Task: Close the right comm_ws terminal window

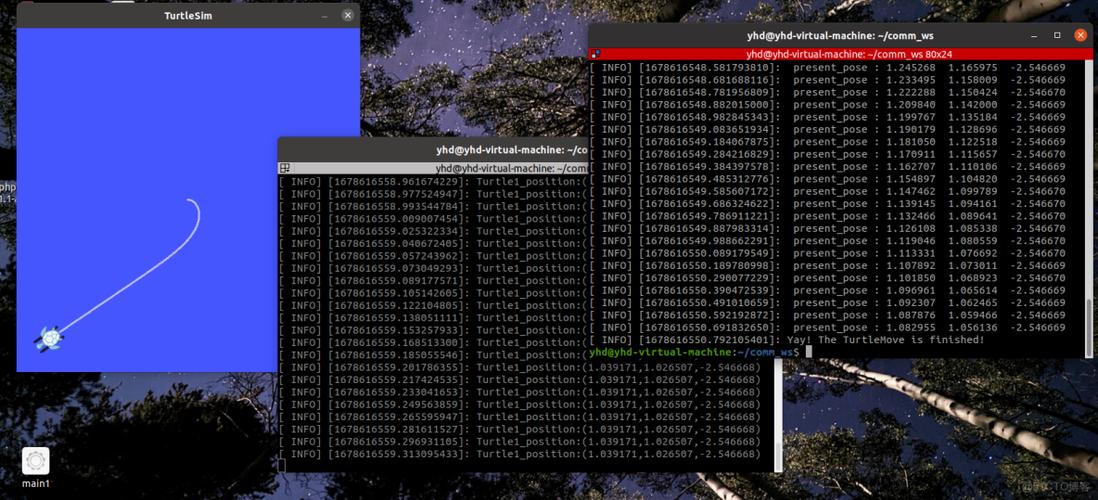Action: [1080, 35]
